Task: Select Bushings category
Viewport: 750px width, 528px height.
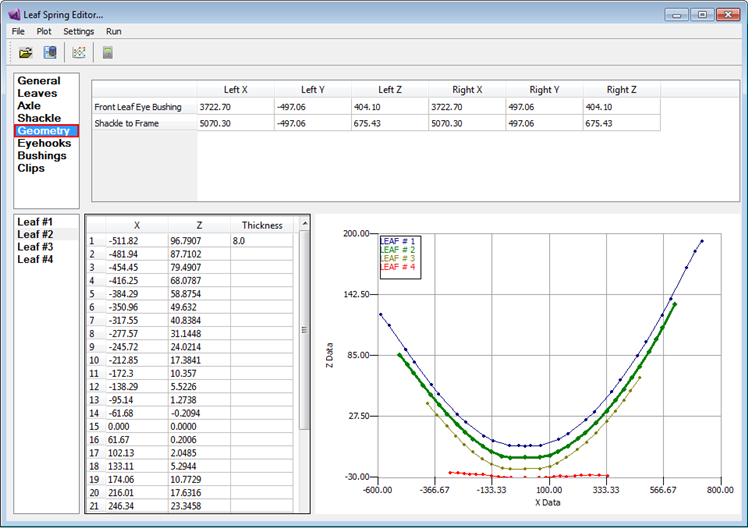Action: [42, 155]
